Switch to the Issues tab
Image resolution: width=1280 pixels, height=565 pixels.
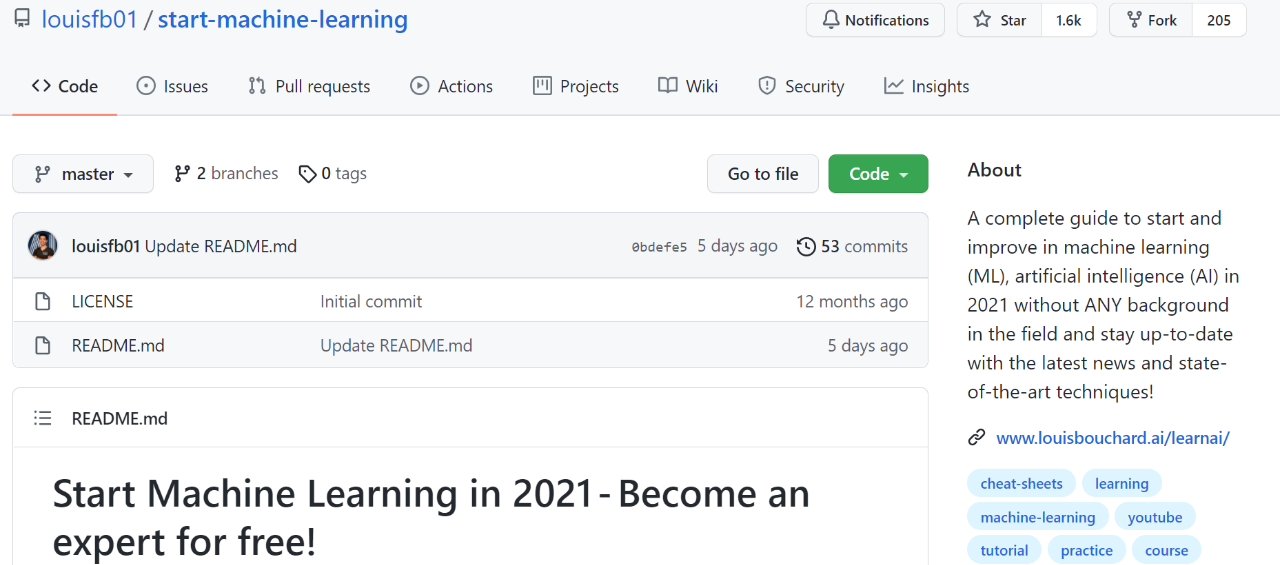pyautogui.click(x=173, y=86)
